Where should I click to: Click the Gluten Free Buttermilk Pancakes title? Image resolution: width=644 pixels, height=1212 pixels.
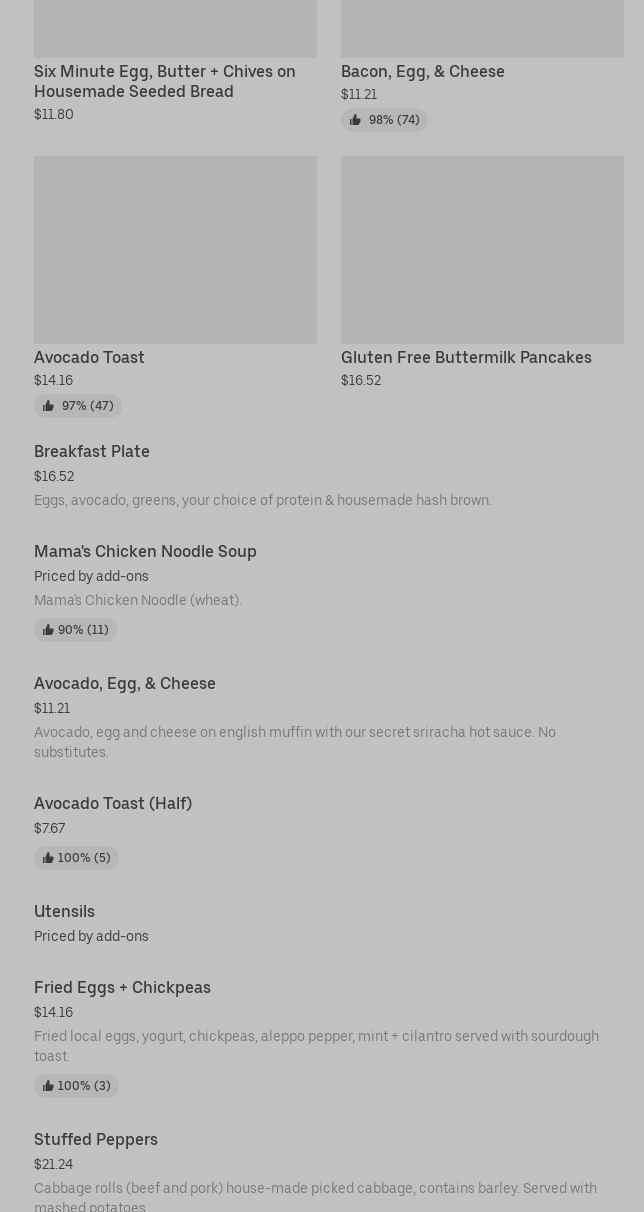pyautogui.click(x=466, y=357)
